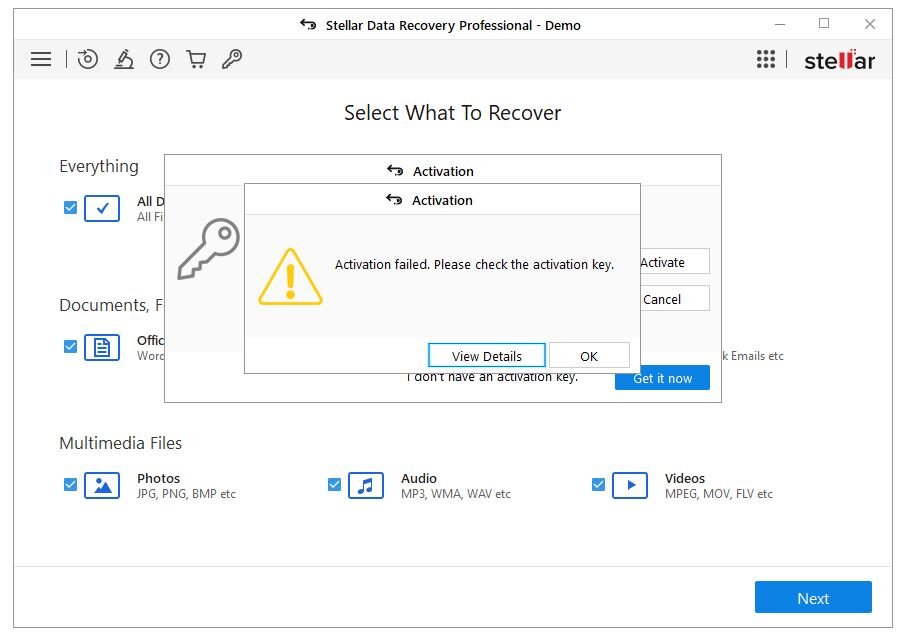Screen dimensions: 907x642
Task: Open the hamburger main menu
Action: (x=41, y=60)
